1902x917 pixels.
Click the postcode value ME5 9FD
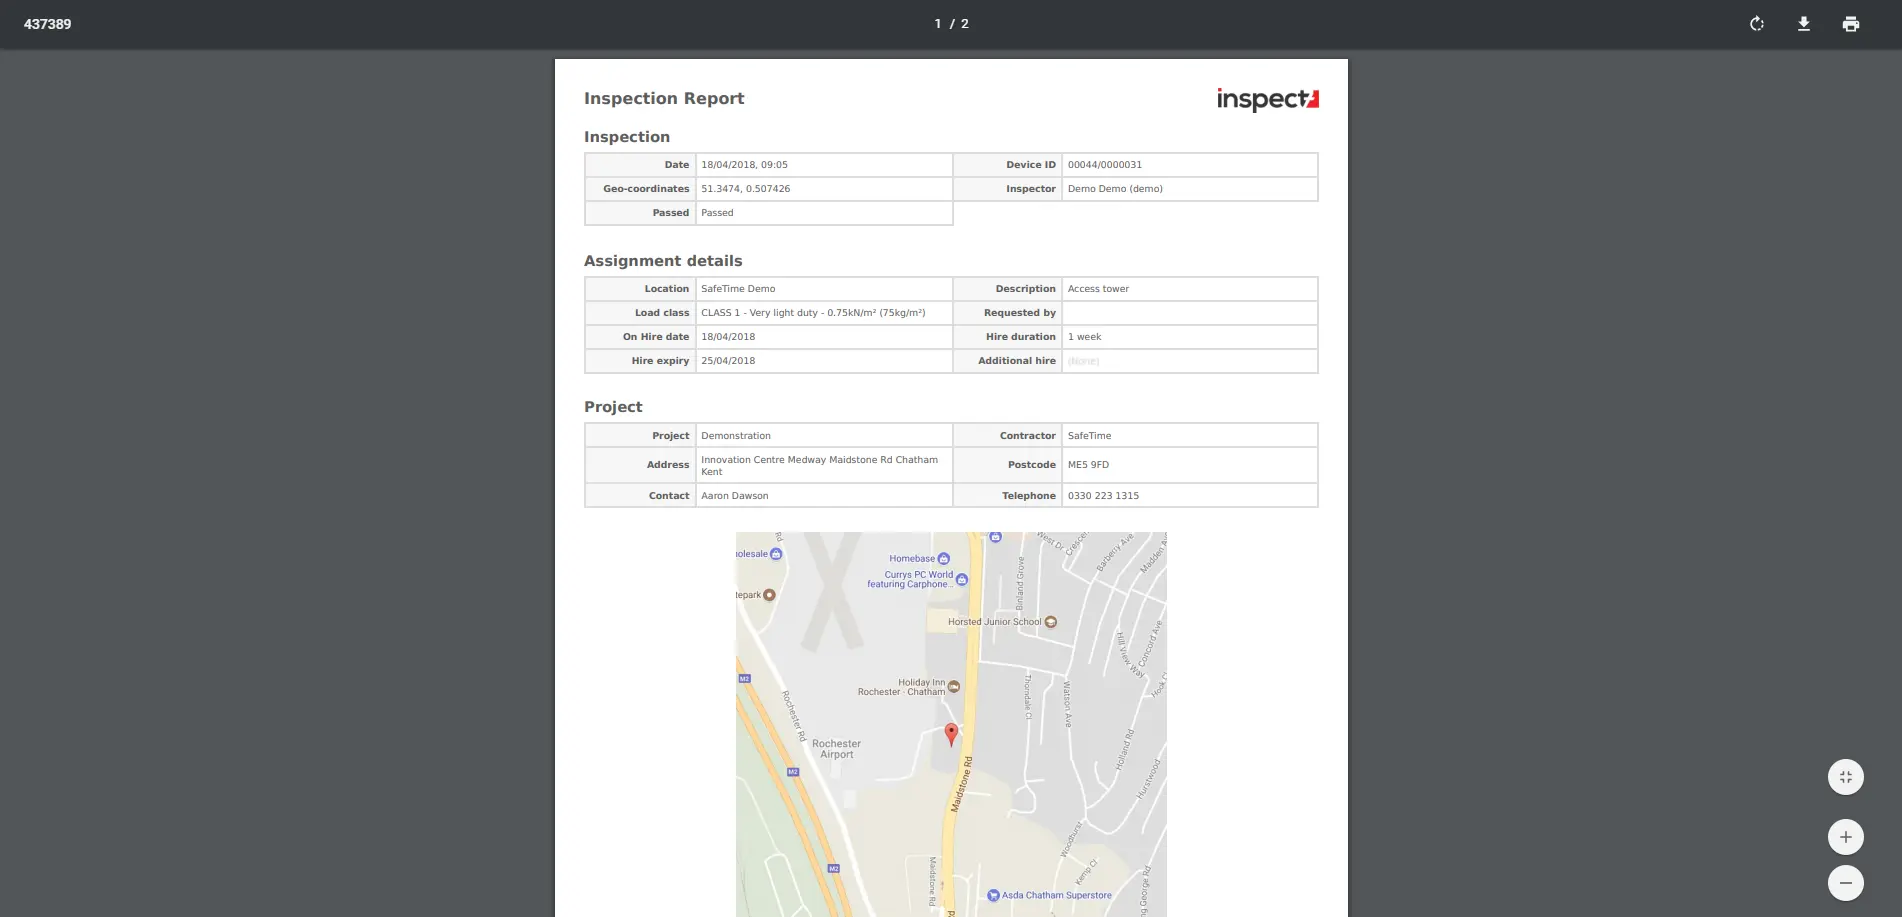[1088, 465]
